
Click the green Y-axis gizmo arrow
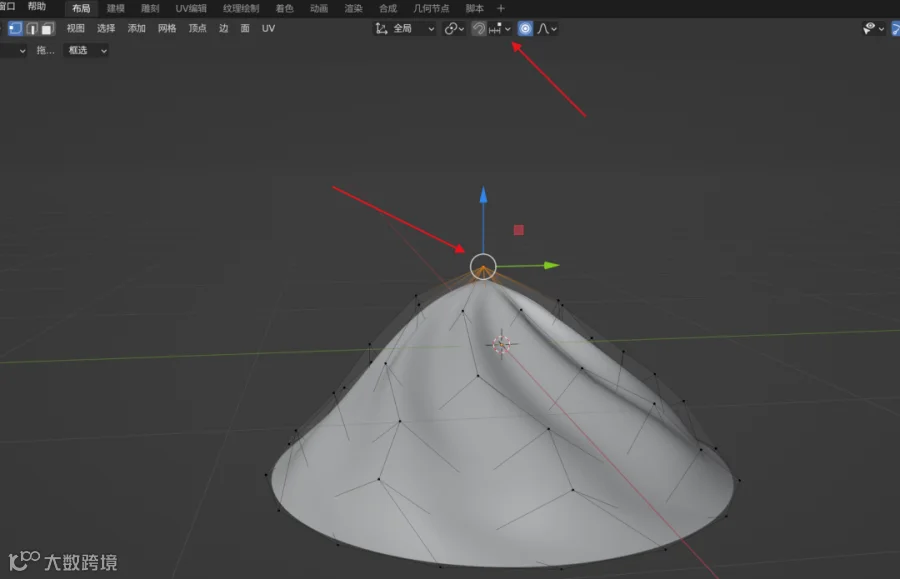click(x=551, y=265)
